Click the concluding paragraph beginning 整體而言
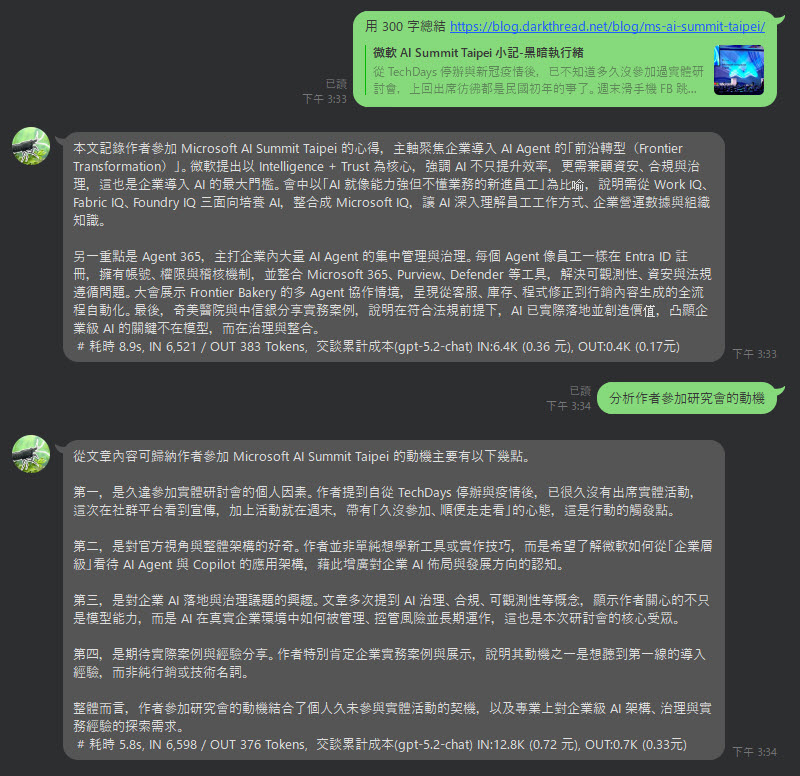Screen dimensions: 800x776 pos(392,717)
